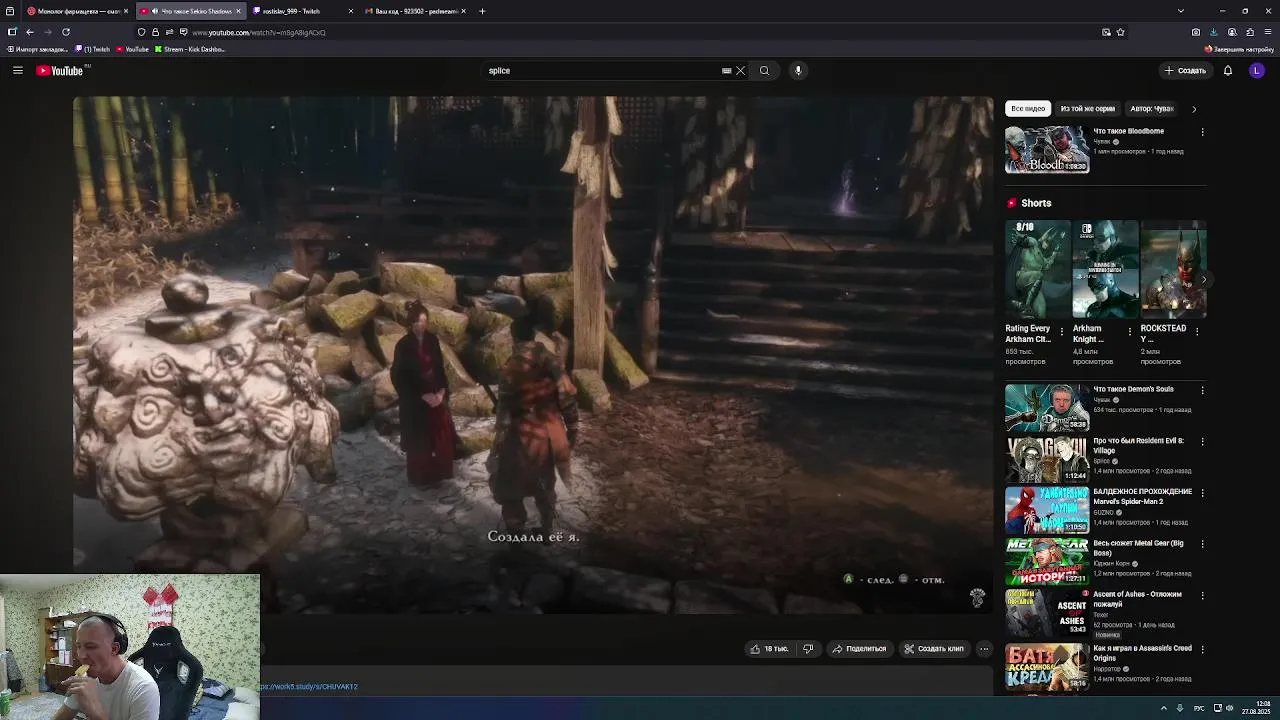Open options for 'Rating Every Arkham' short
The width and height of the screenshot is (1280, 720).
click(x=1062, y=331)
